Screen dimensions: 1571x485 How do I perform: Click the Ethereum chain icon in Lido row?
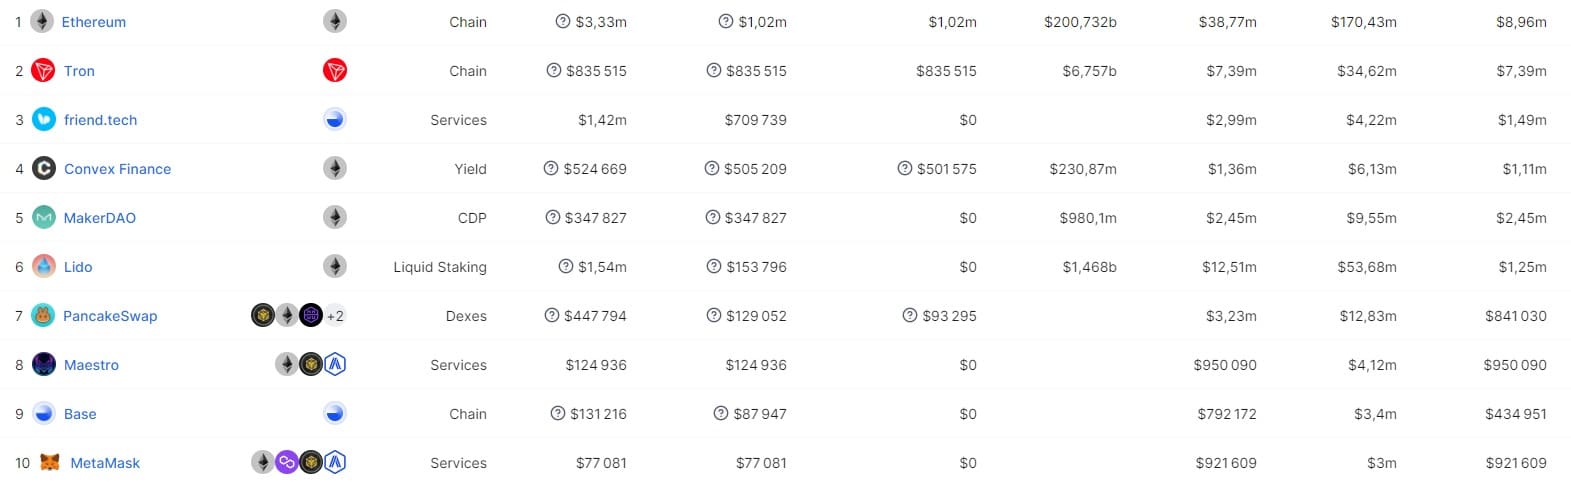click(x=335, y=266)
